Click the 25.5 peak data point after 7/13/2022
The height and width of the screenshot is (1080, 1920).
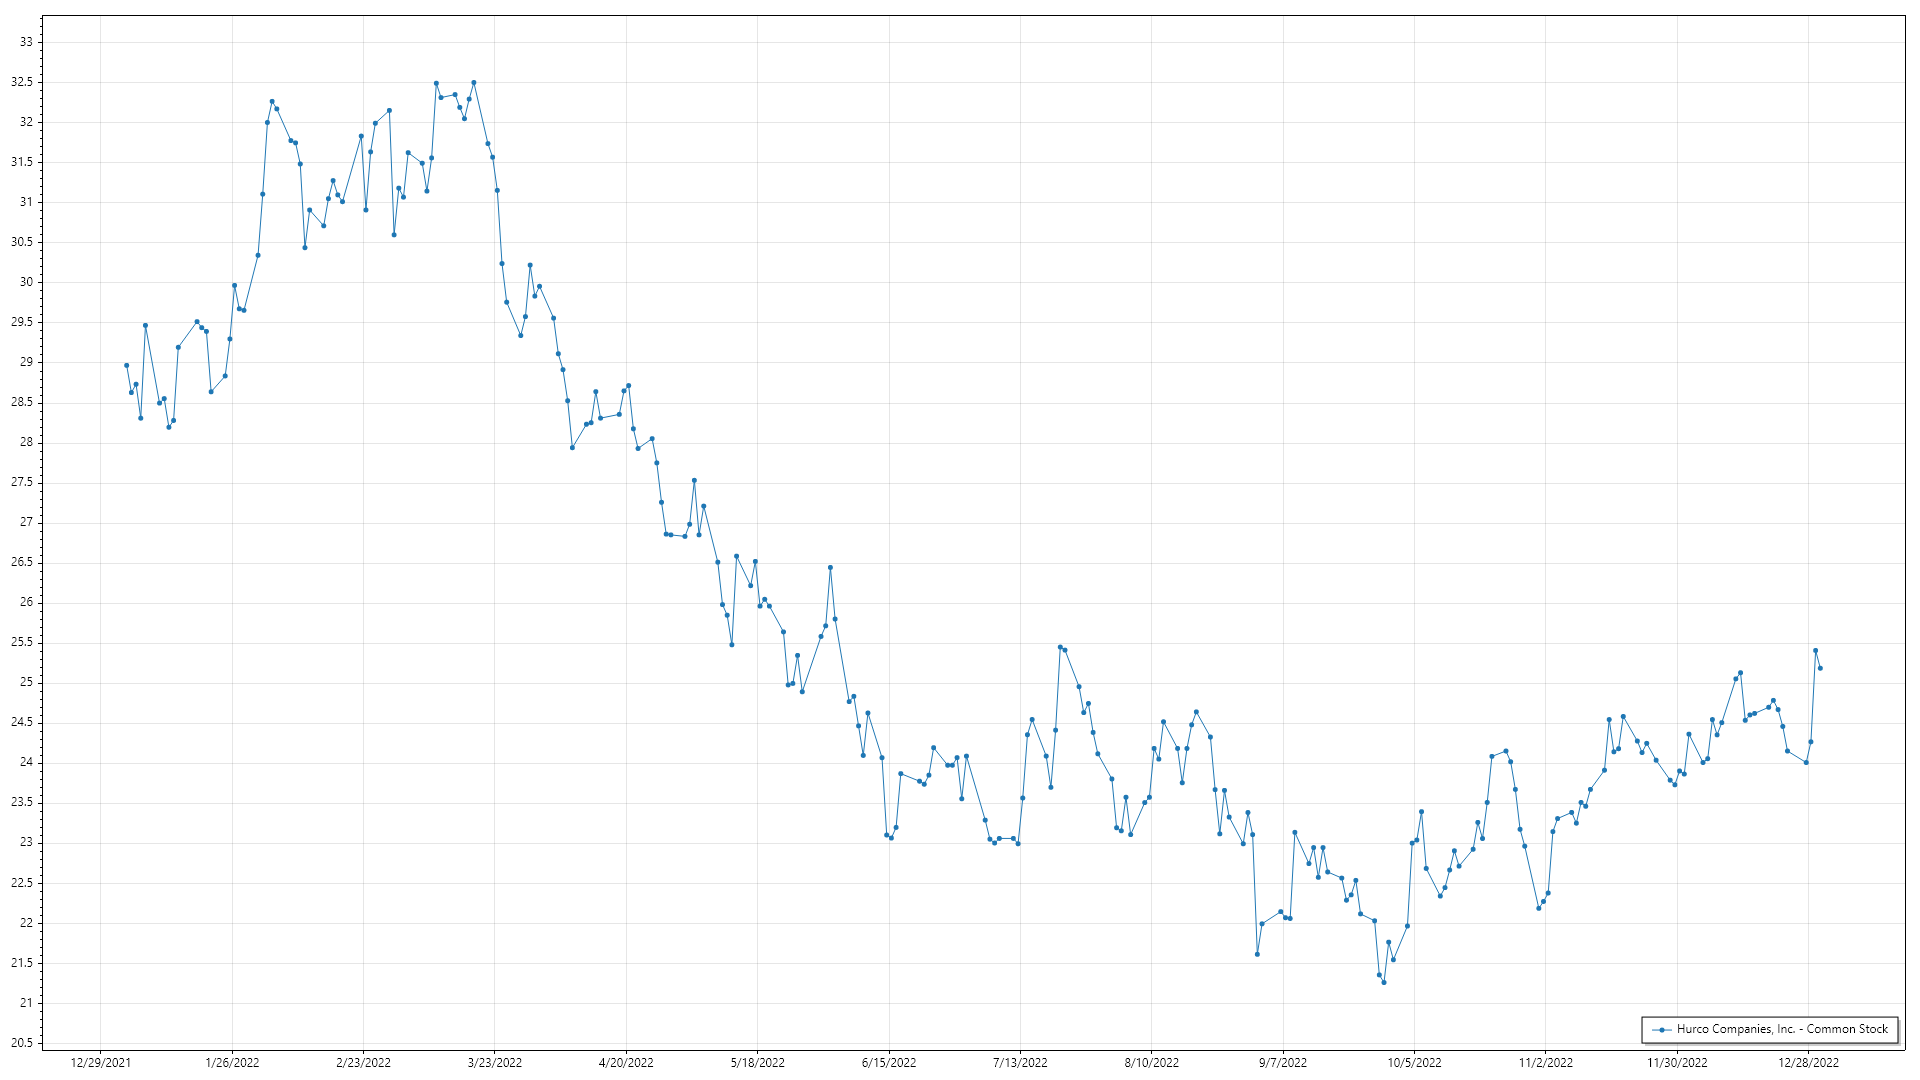[x=1060, y=647]
